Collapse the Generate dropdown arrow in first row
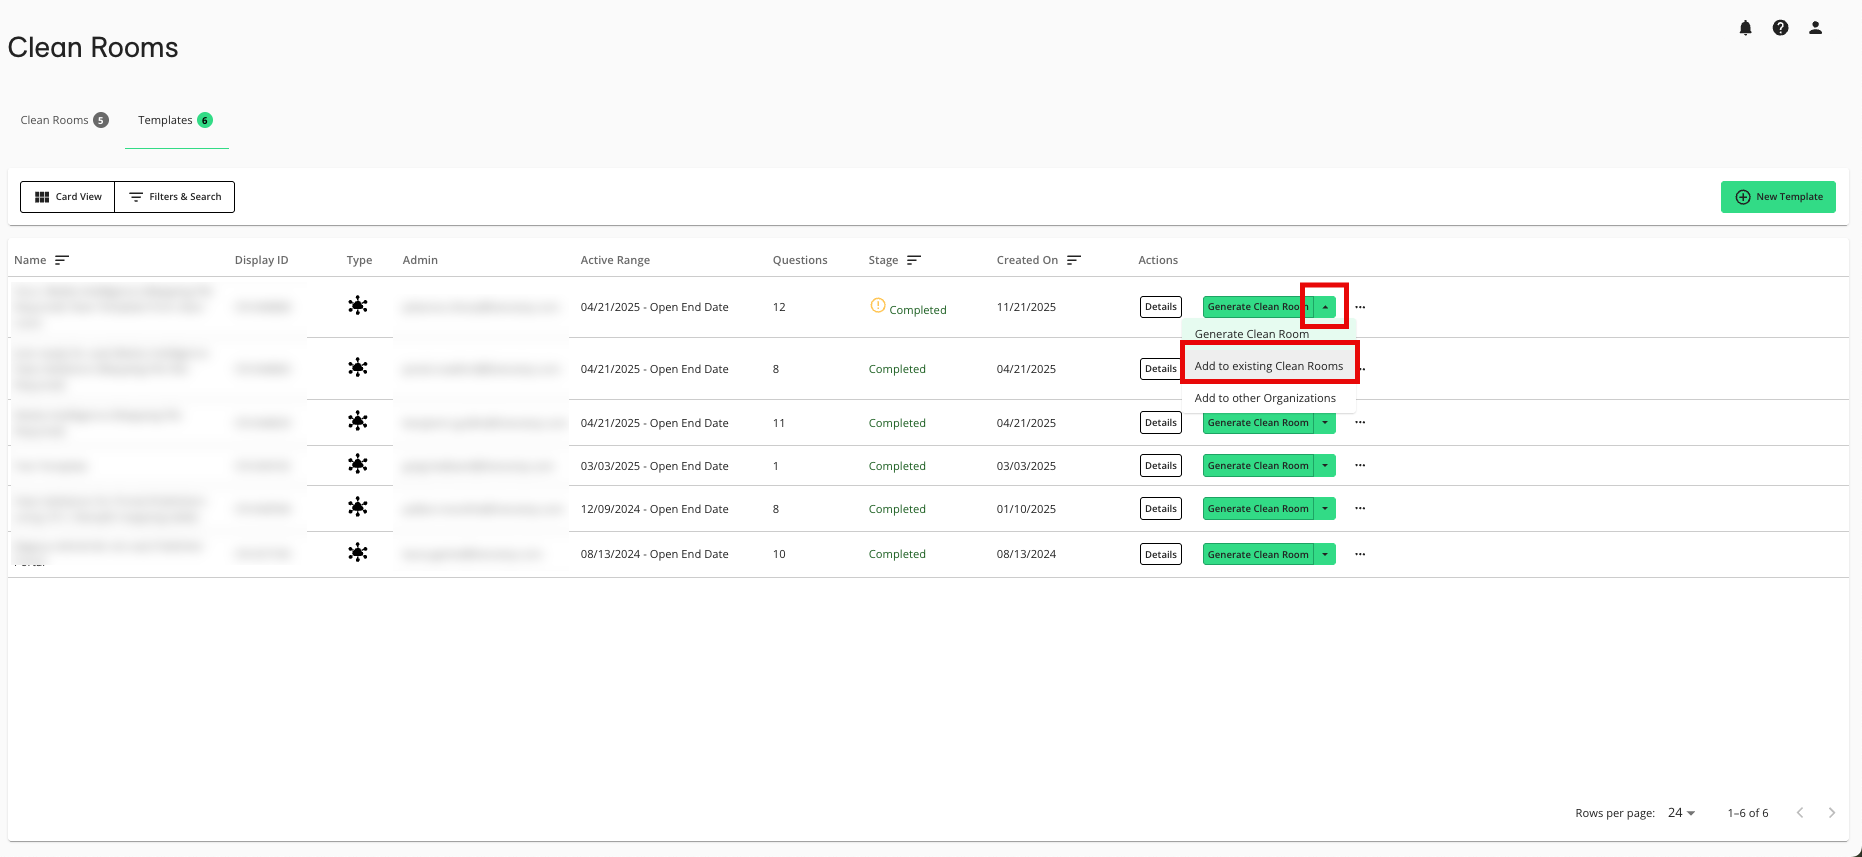 pos(1325,307)
